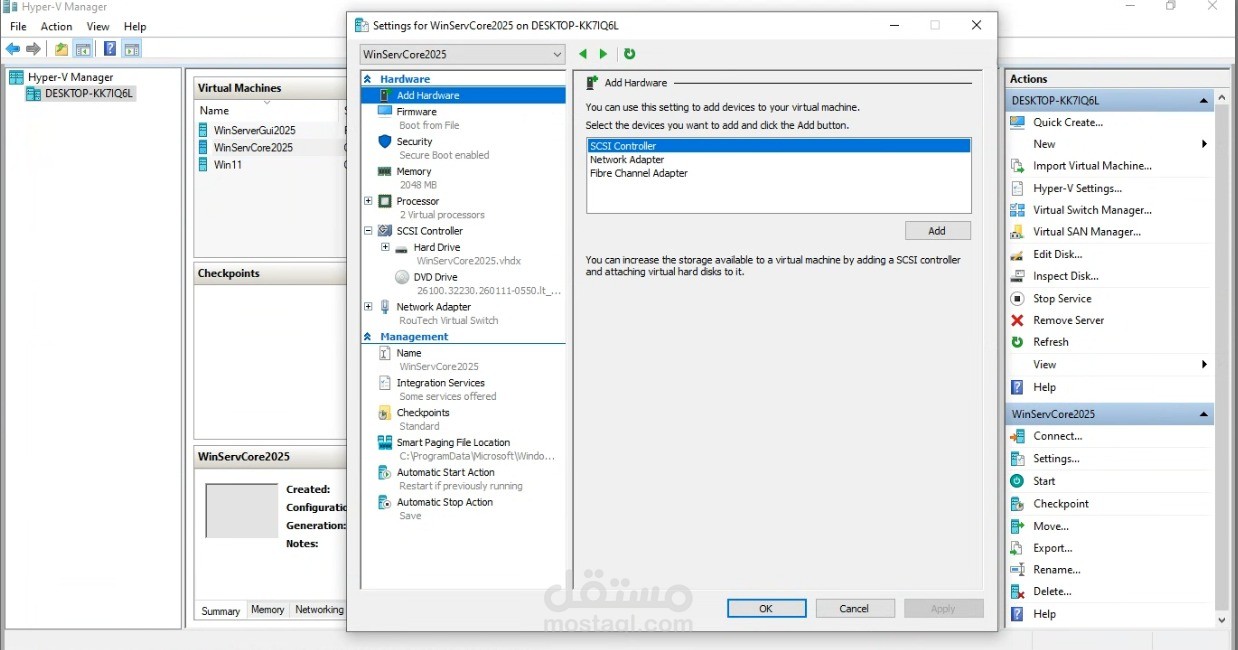
Task: Click the Hyper-V Settings icon
Action: 1017,188
